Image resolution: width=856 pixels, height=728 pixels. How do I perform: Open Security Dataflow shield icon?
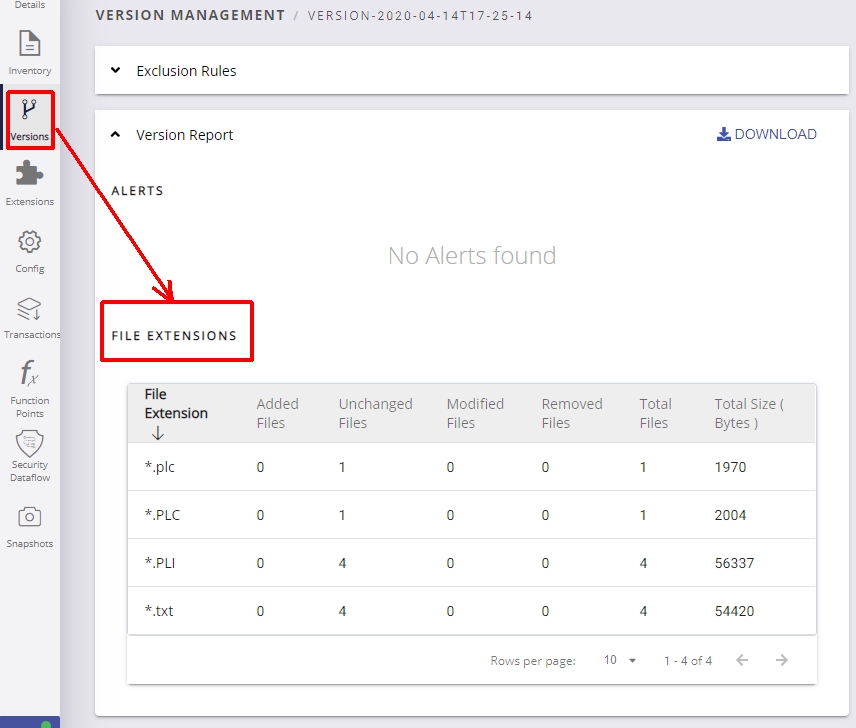click(30, 445)
